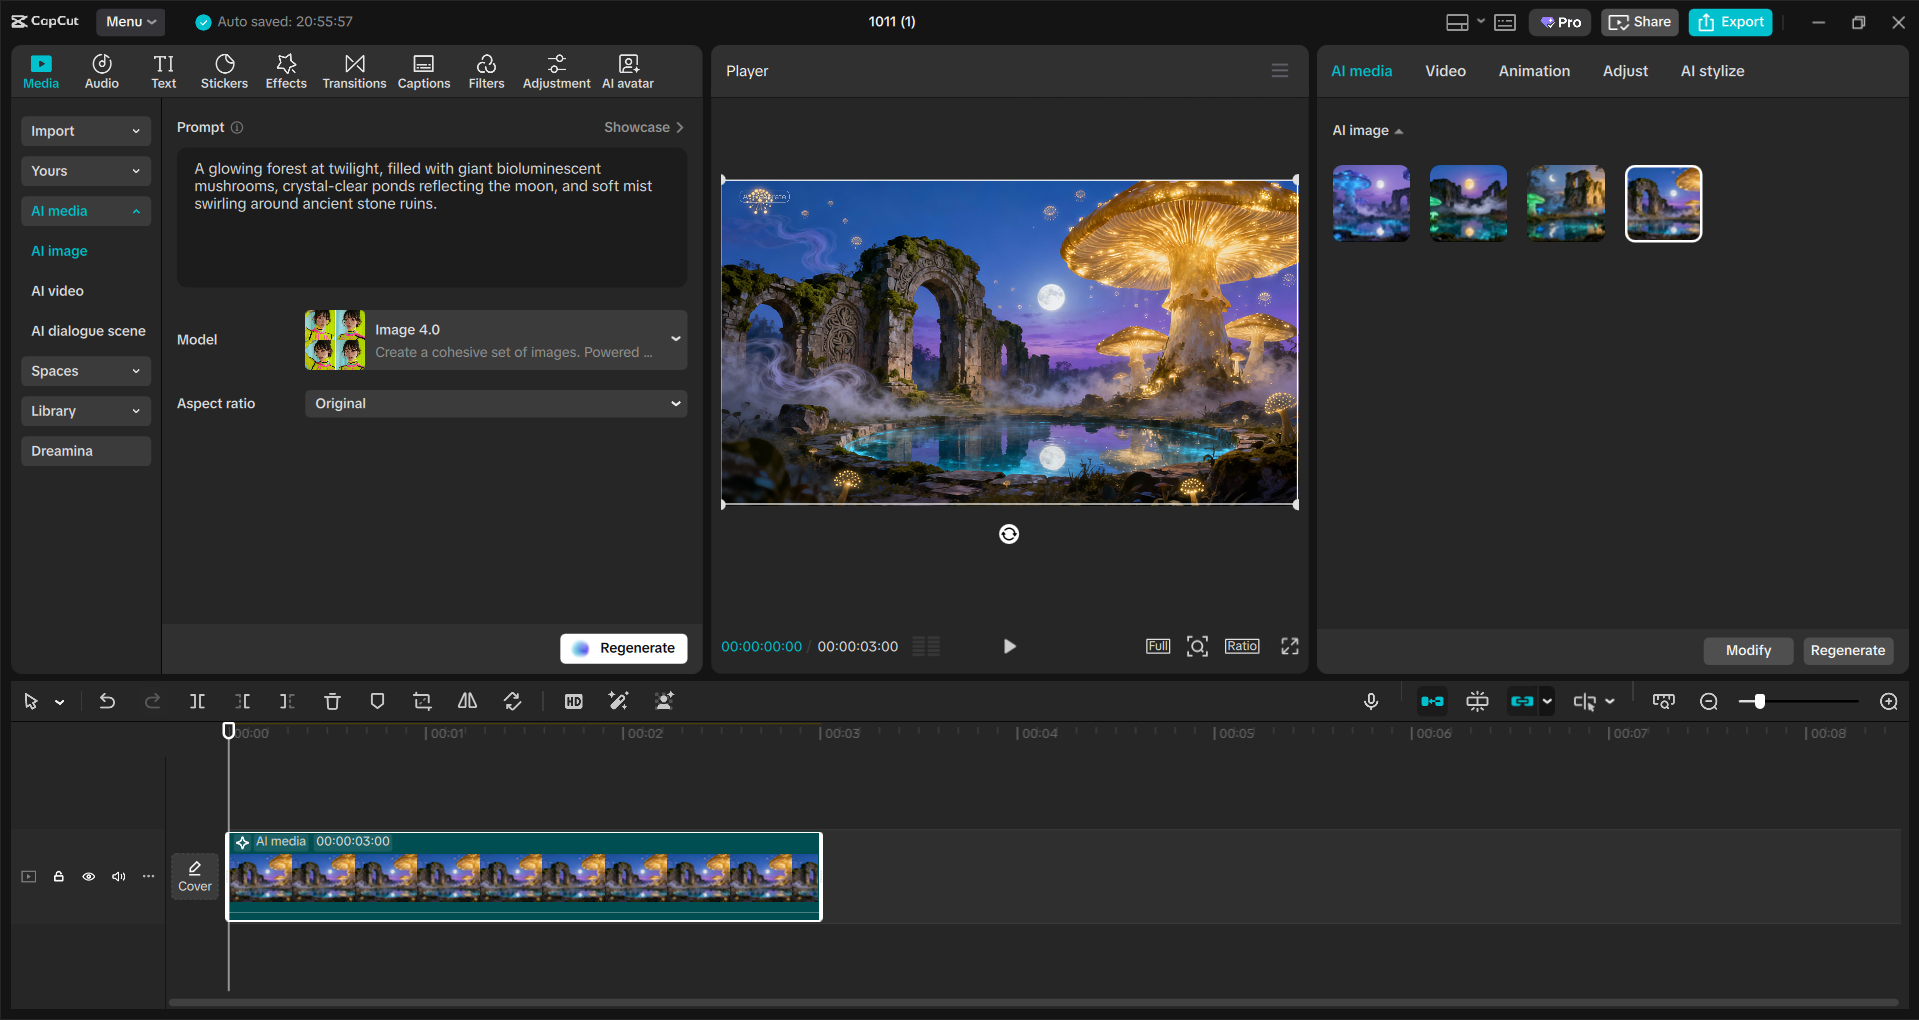Hide the AI media track
Image resolution: width=1919 pixels, height=1020 pixels.
pyautogui.click(x=88, y=876)
